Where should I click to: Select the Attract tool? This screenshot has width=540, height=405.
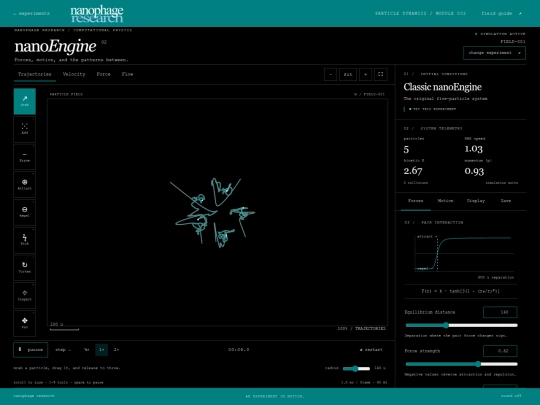(24, 185)
